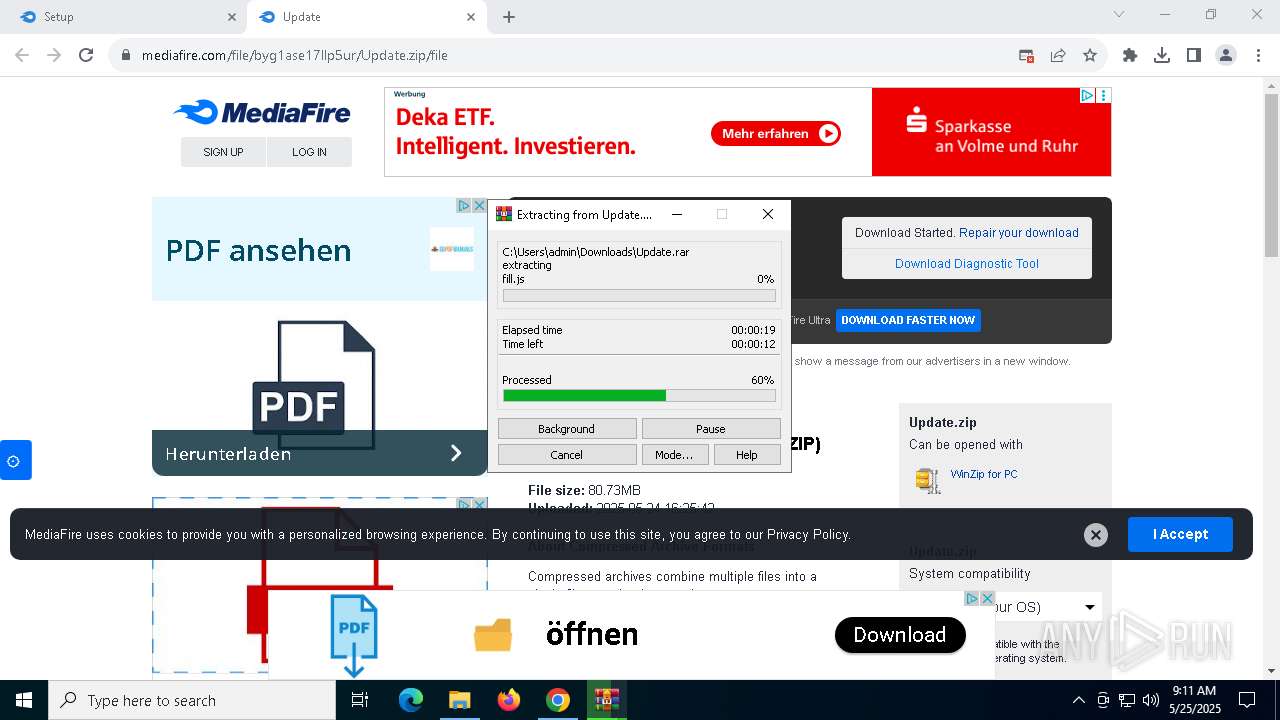Open Chrome downloads icon
The width and height of the screenshot is (1280, 720).
(x=1162, y=56)
